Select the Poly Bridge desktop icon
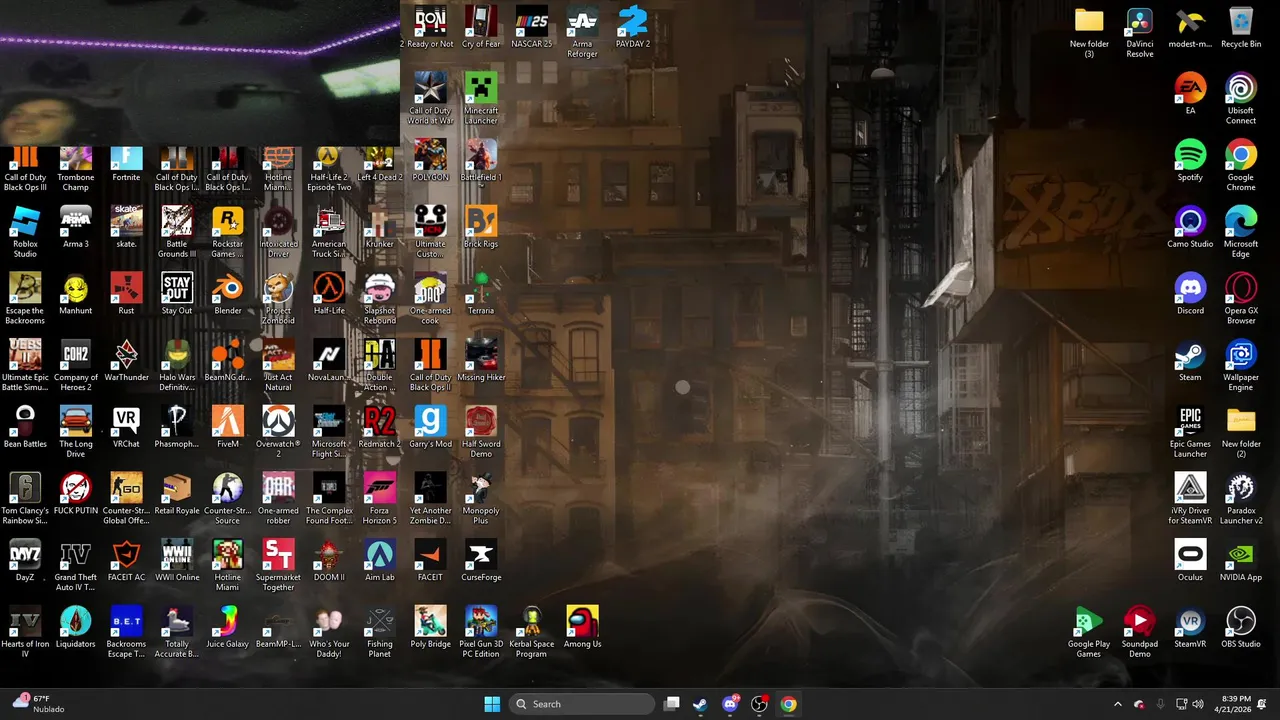Viewport: 1280px width, 720px height. tap(430, 627)
